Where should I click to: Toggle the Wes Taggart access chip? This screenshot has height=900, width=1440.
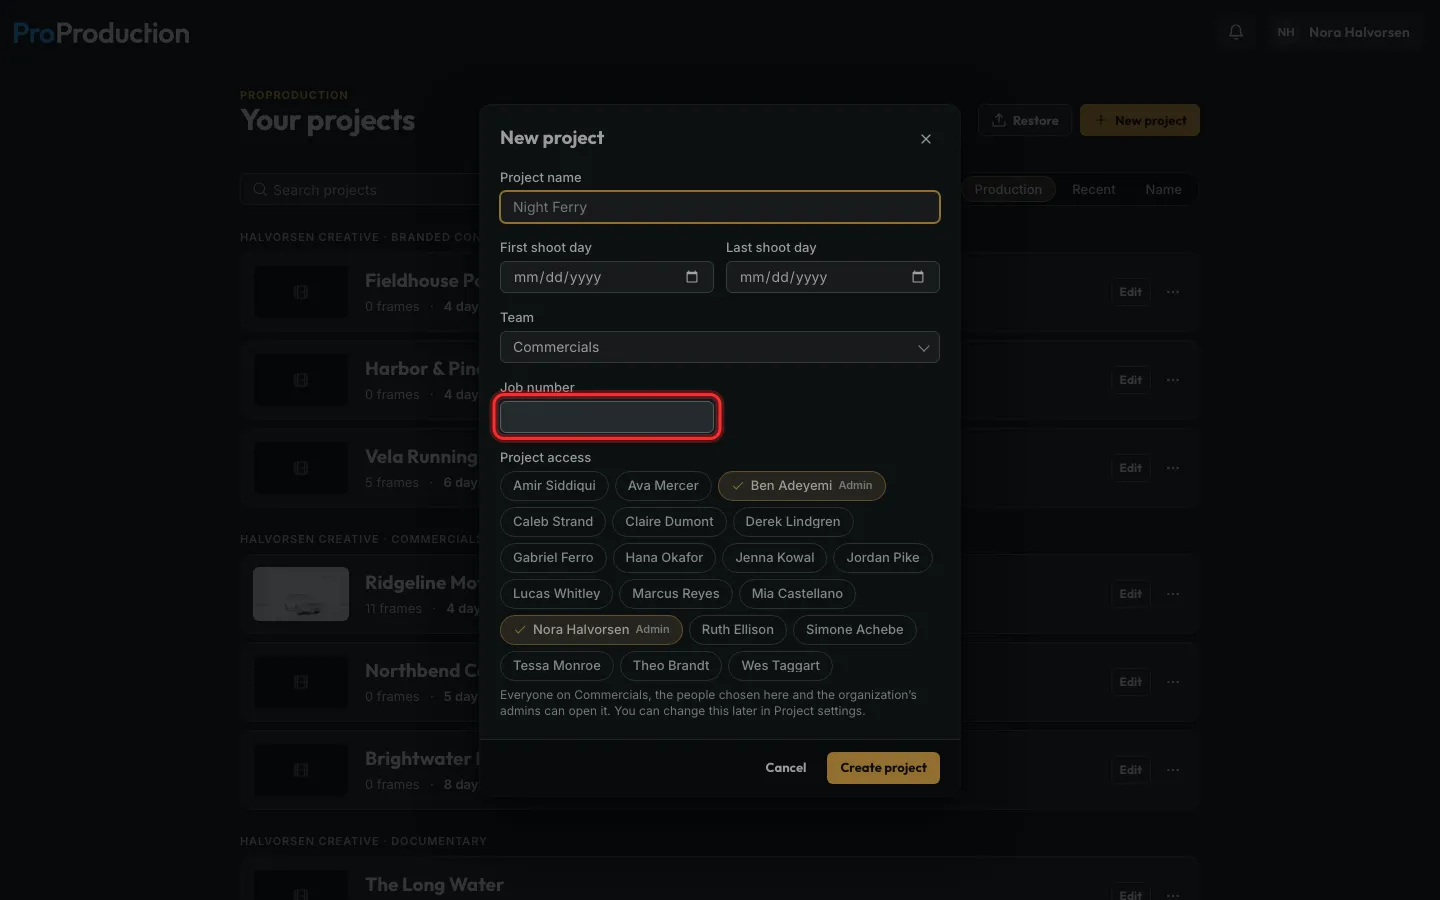(780, 666)
